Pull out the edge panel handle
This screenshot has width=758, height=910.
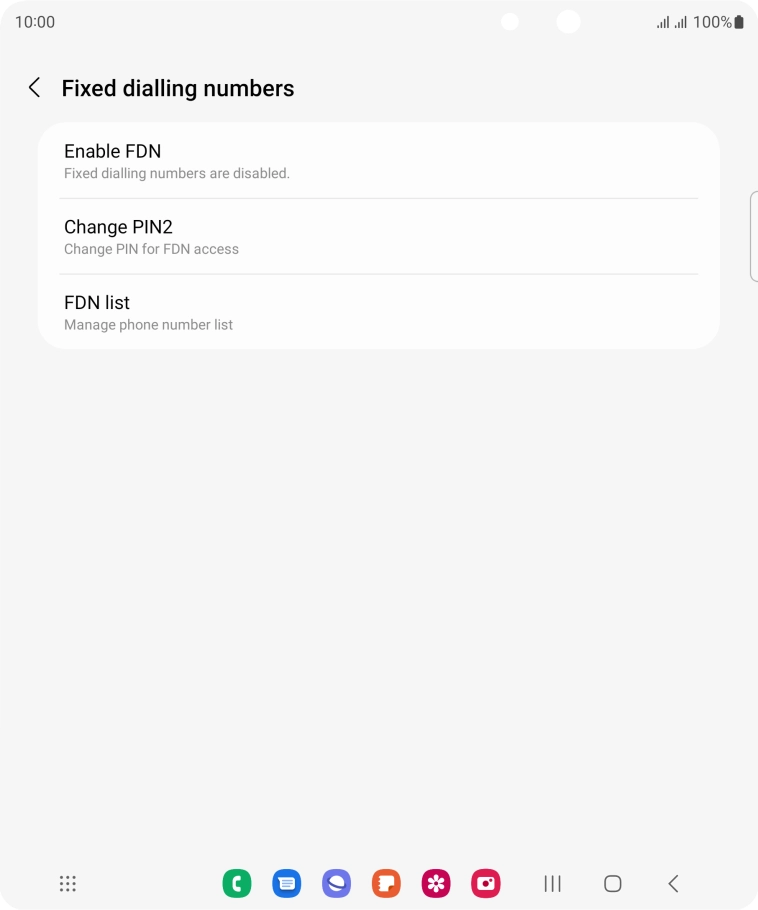(x=753, y=236)
